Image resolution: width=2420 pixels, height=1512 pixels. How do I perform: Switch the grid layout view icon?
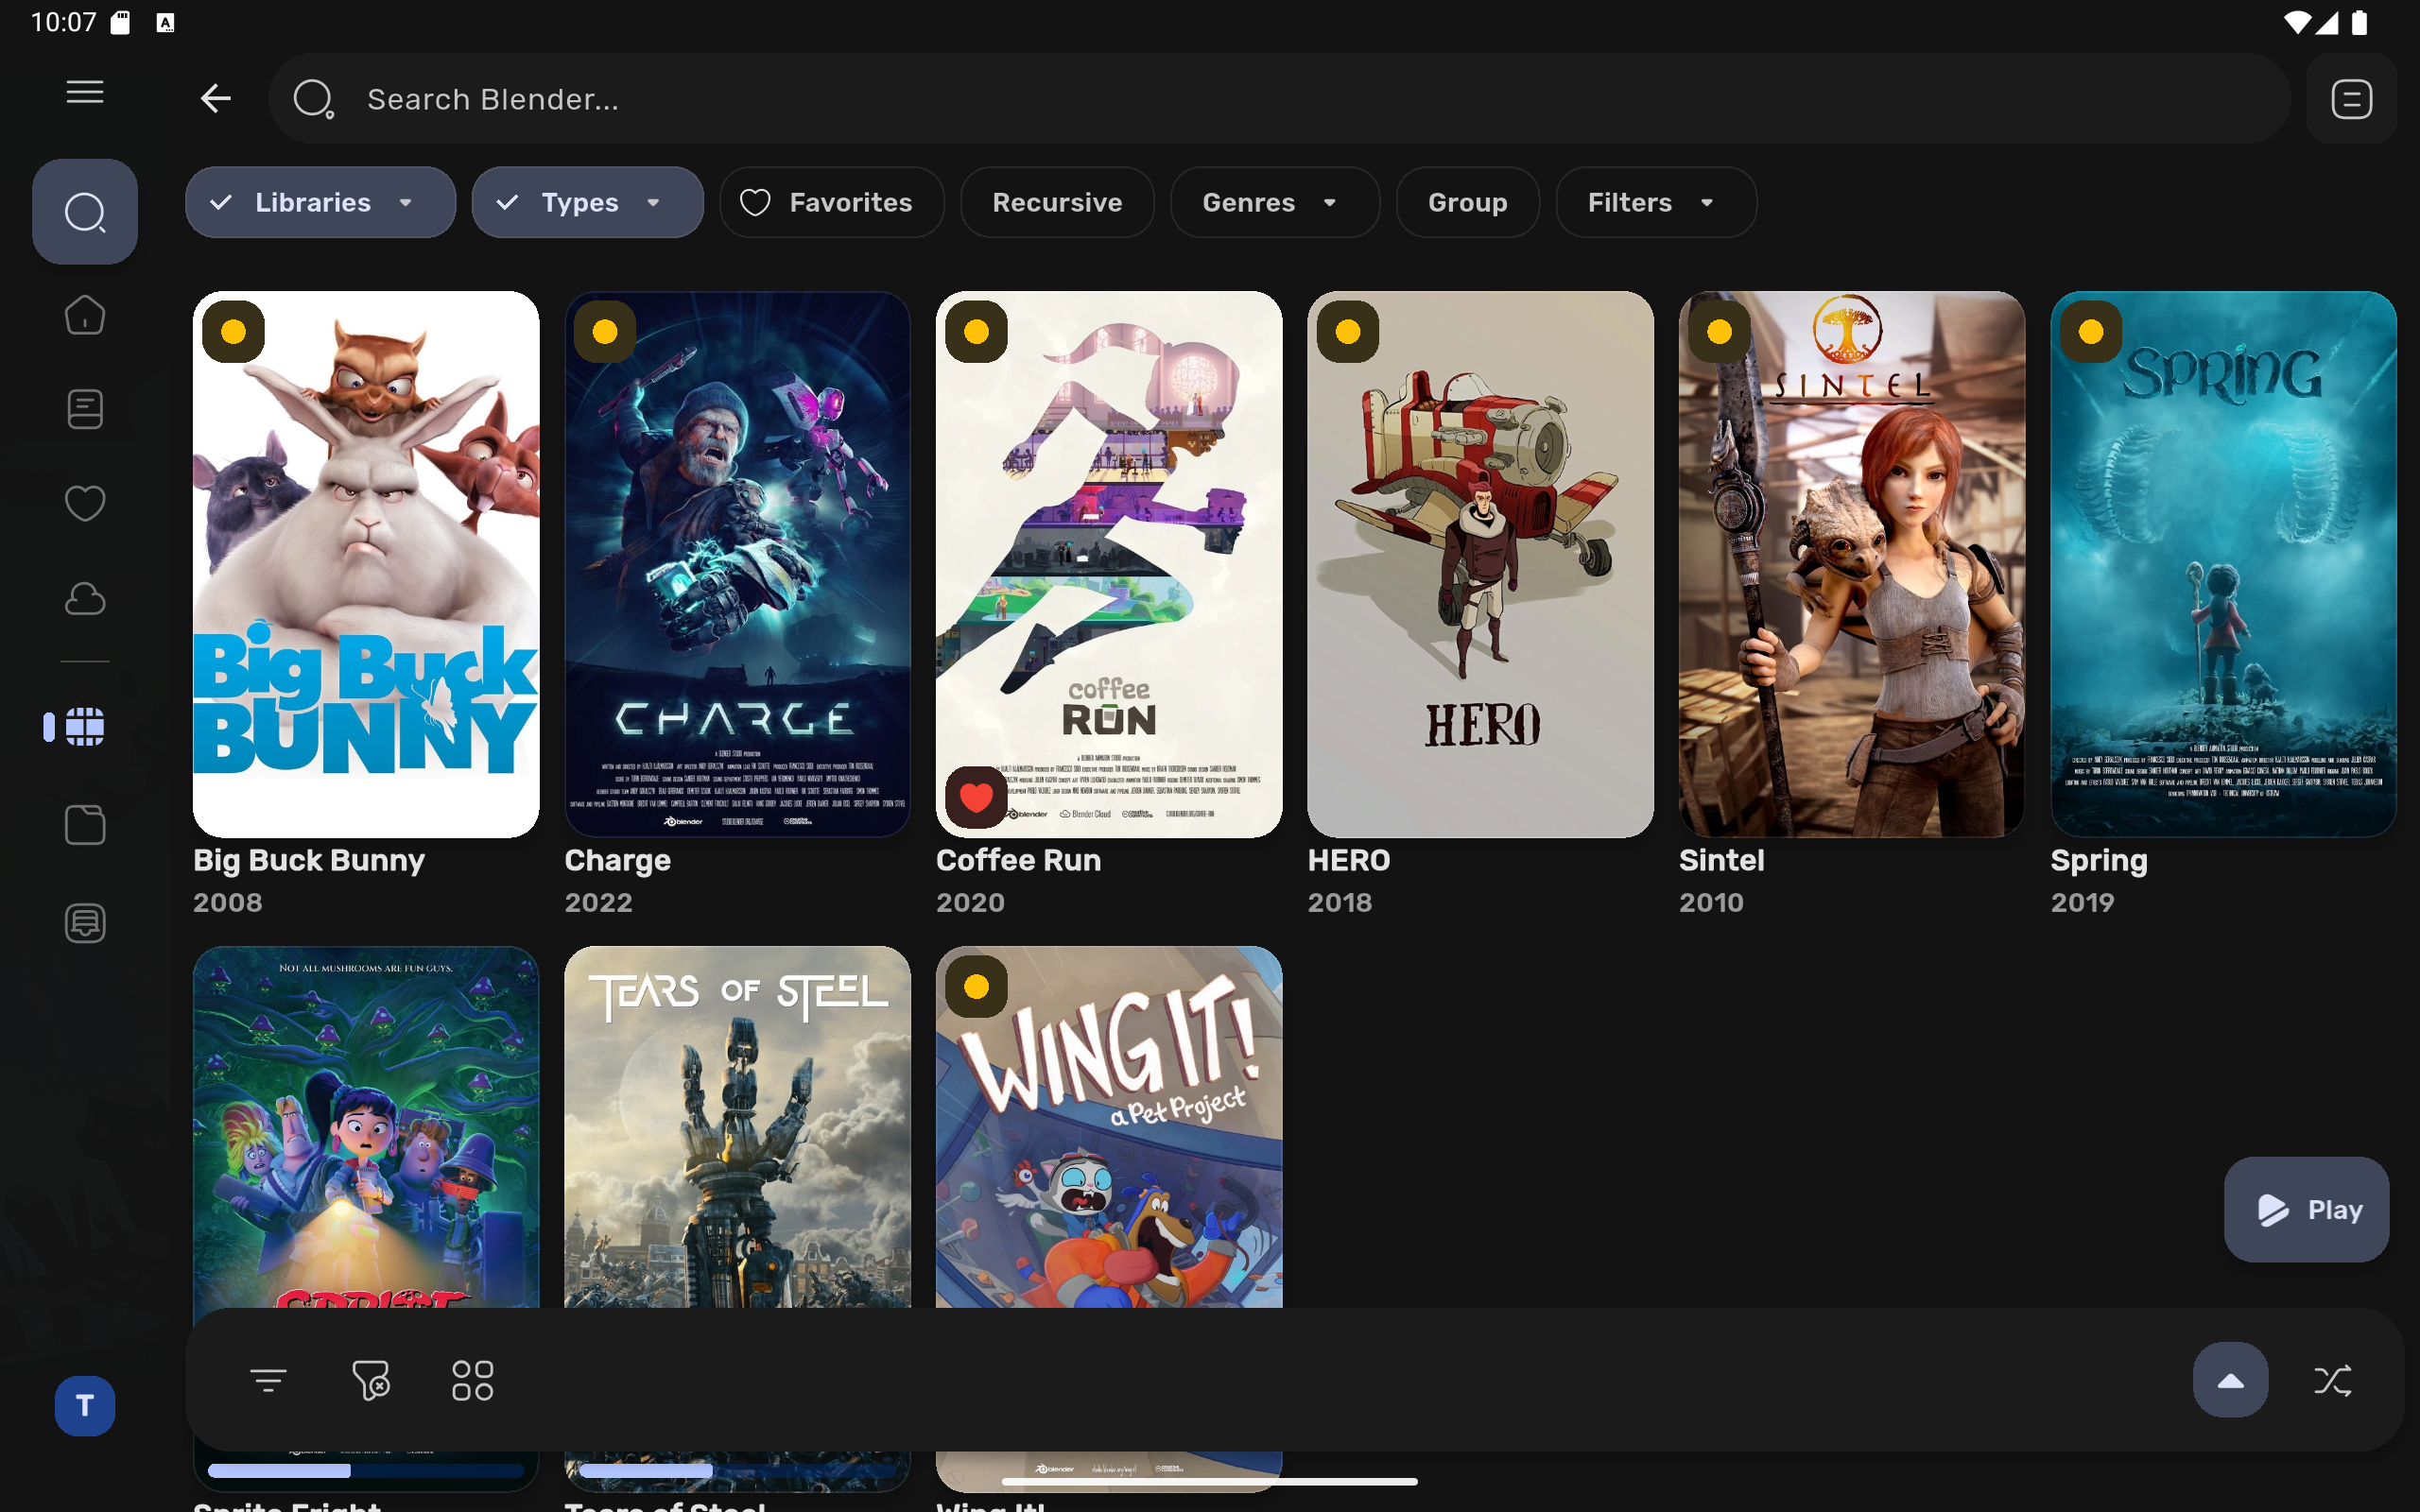point(473,1380)
